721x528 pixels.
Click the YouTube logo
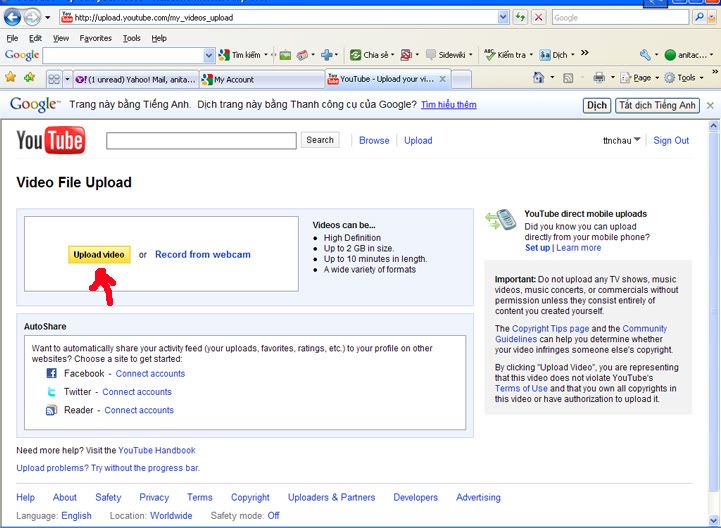coord(51,140)
